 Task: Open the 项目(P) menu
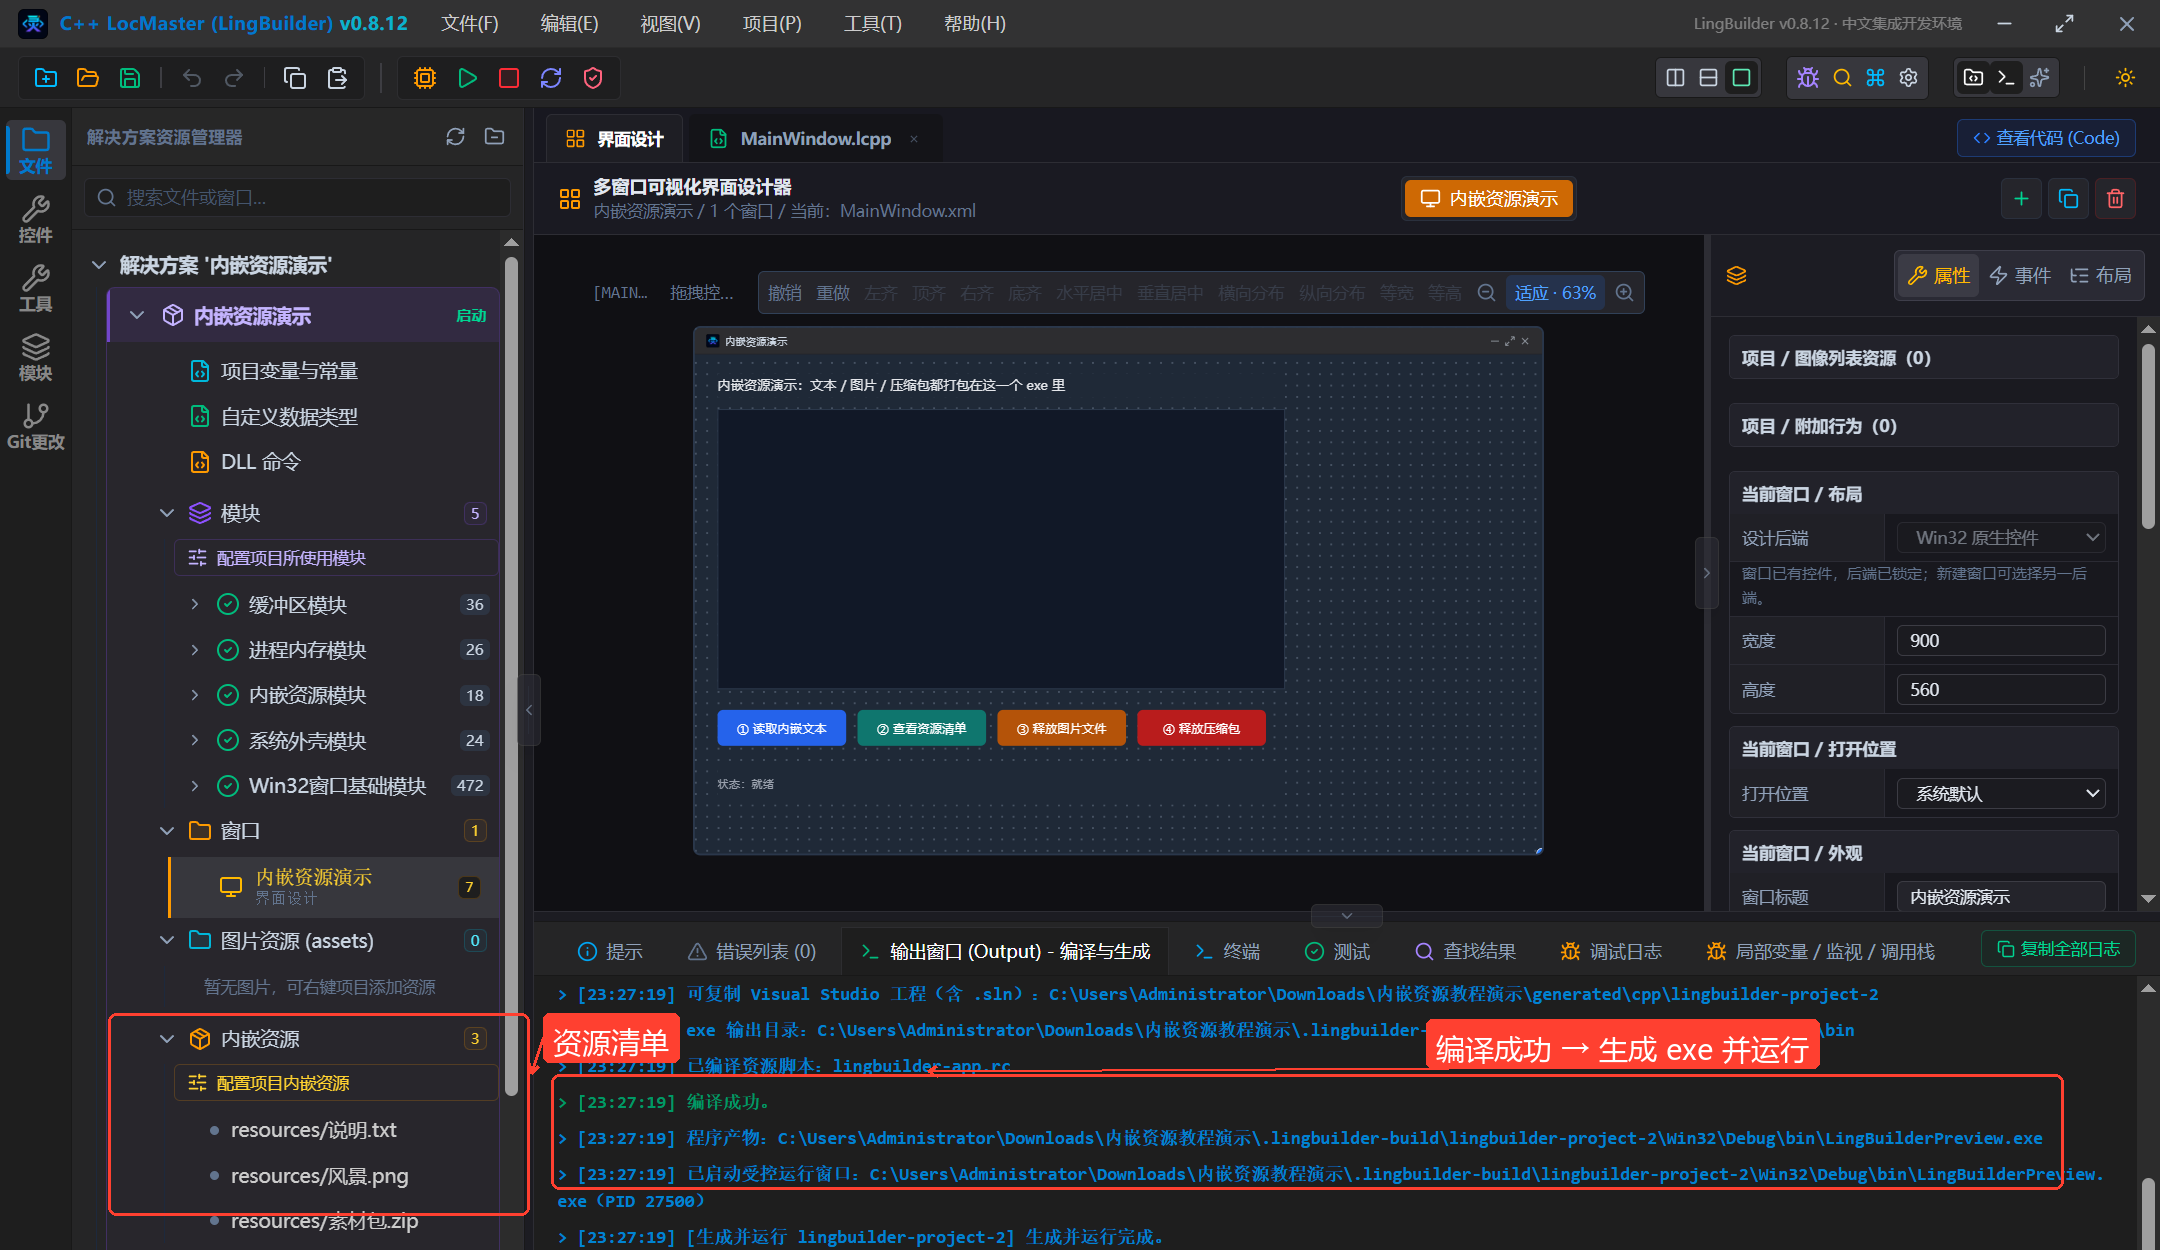point(772,23)
